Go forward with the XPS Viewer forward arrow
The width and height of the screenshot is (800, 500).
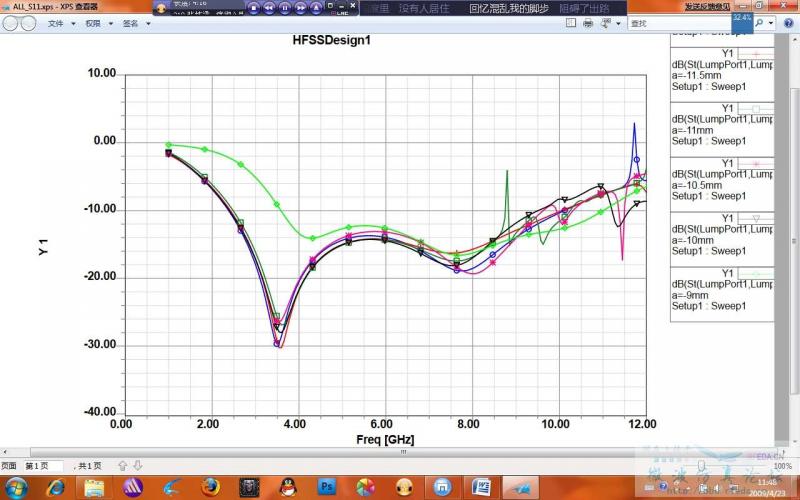pos(28,23)
